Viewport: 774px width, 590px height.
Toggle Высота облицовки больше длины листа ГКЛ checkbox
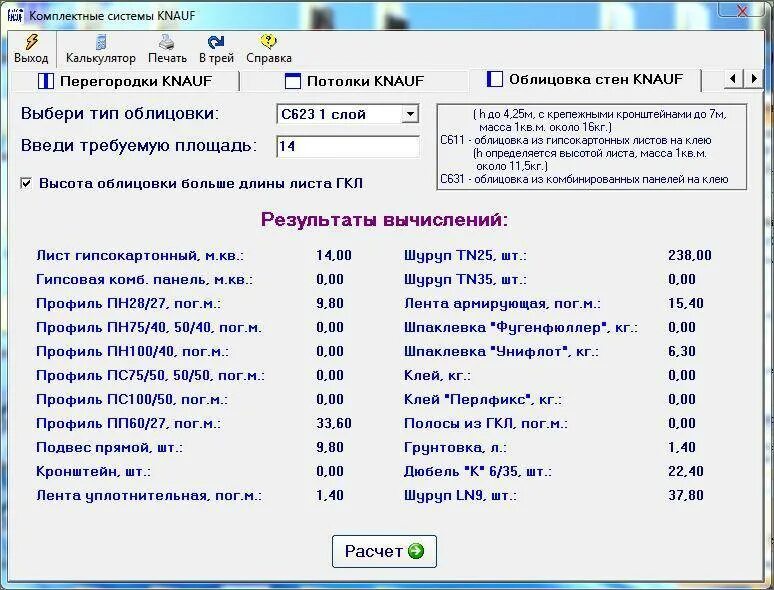click(x=26, y=184)
